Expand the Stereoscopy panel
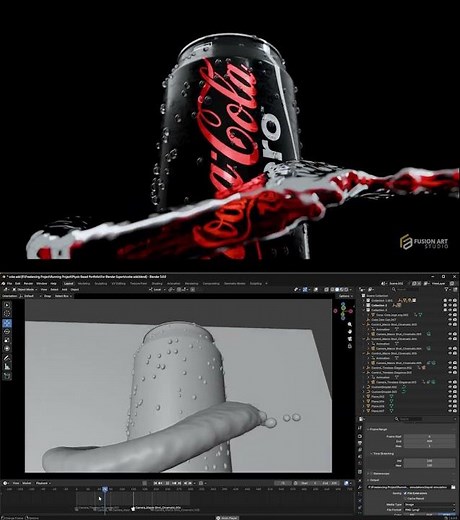This screenshot has width=460, height=520. click(x=379, y=473)
